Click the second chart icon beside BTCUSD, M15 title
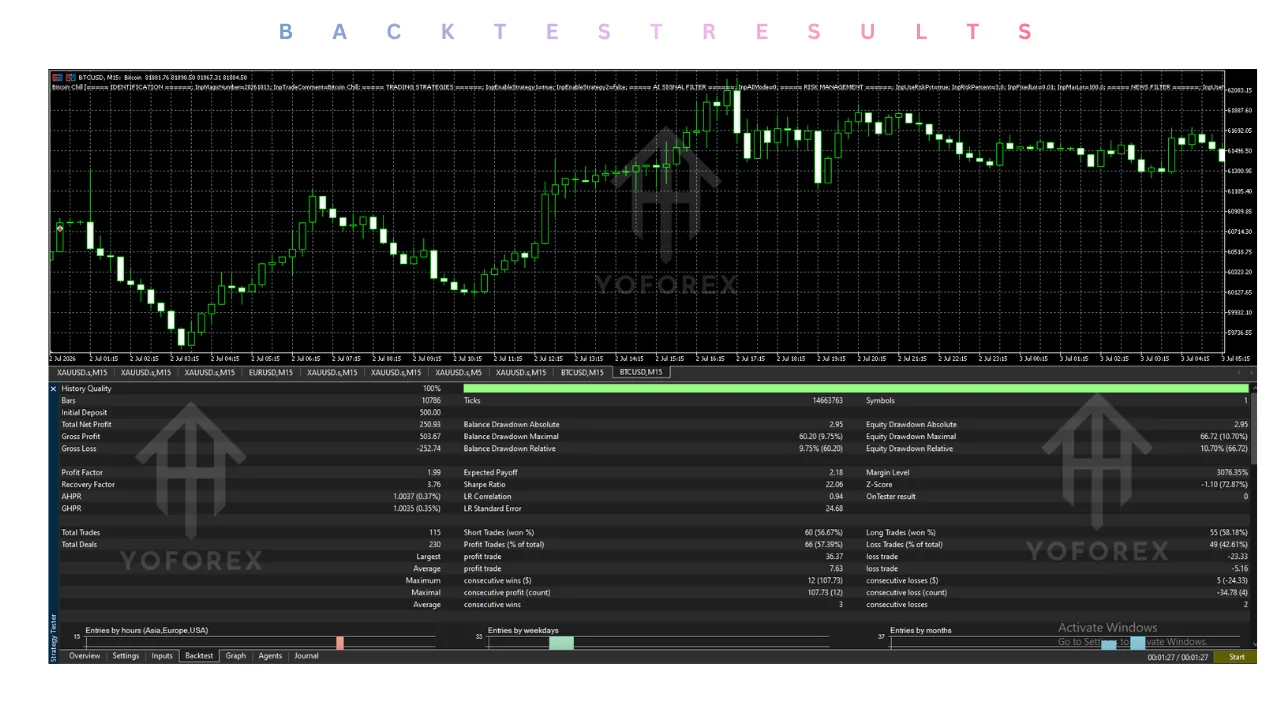 point(69,77)
